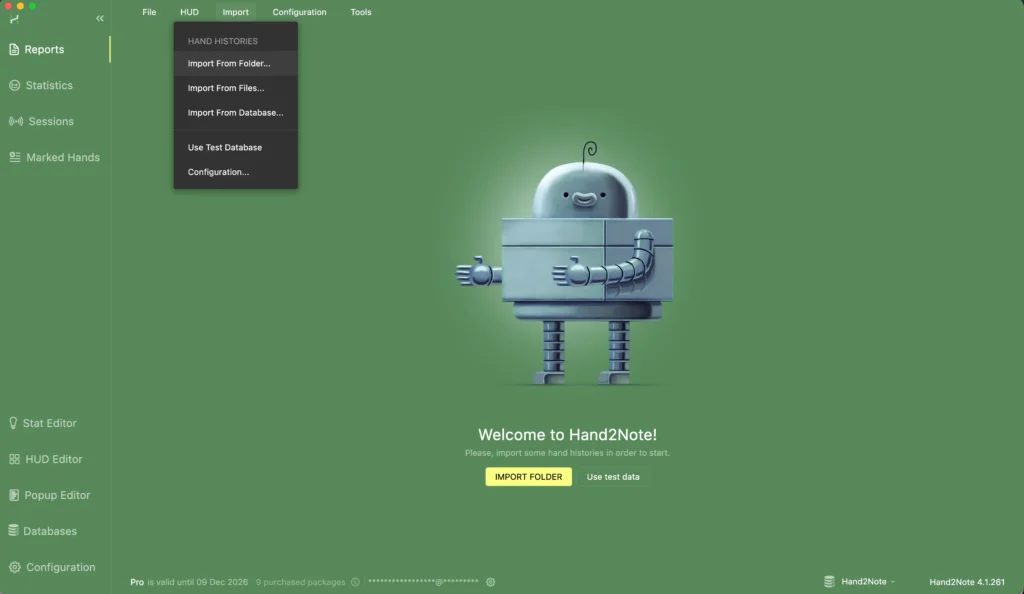Open the HUD menu
This screenshot has width=1024, height=594.
pyautogui.click(x=189, y=12)
